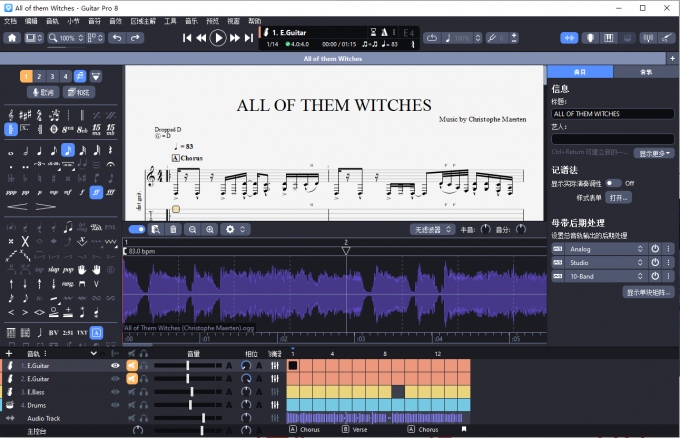Click the trash icon in the audio toolbar
Screen dimensions: 680x438
(173, 229)
